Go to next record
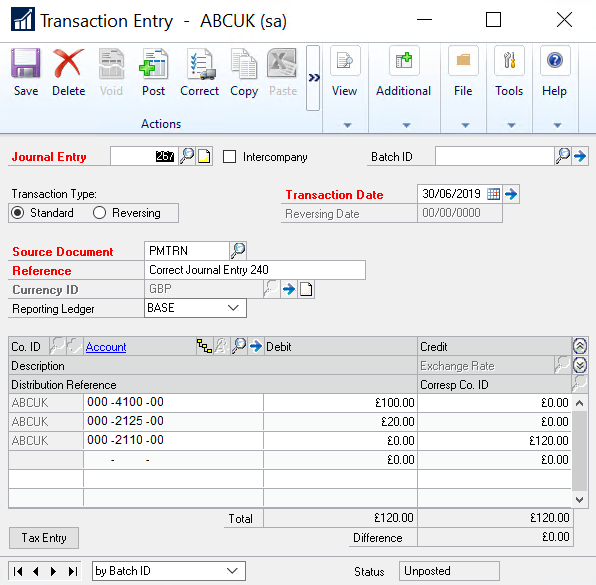 (53, 571)
